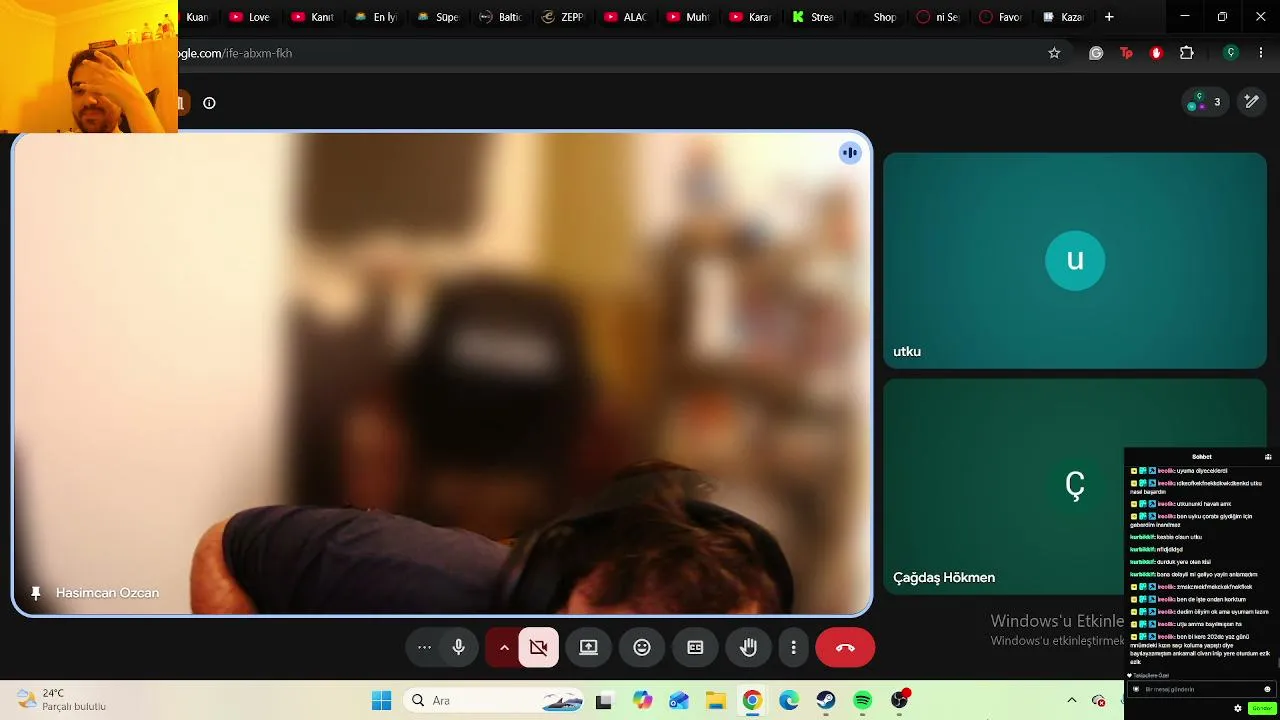Image resolution: width=1280 pixels, height=720 pixels.
Task: Click the address bar URL
Action: [235, 53]
